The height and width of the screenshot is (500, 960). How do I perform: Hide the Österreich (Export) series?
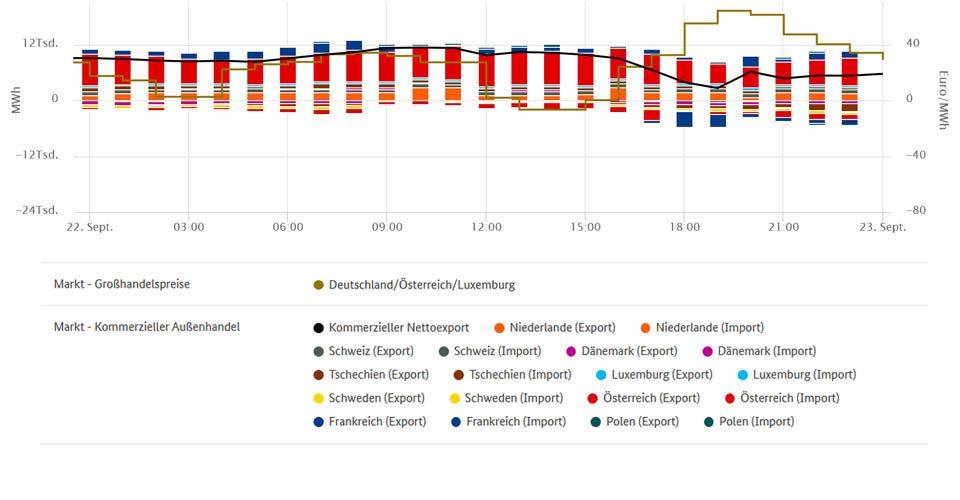tap(643, 398)
